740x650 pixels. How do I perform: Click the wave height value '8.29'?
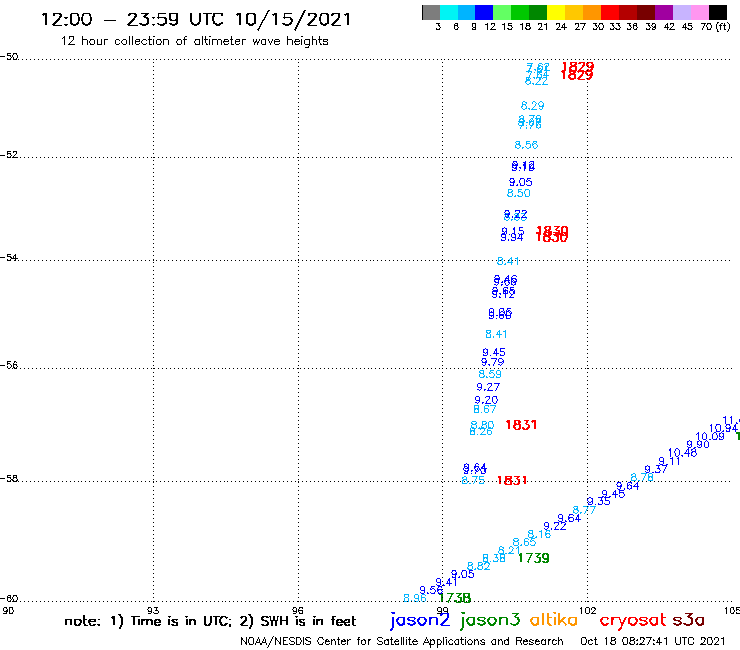(x=532, y=106)
